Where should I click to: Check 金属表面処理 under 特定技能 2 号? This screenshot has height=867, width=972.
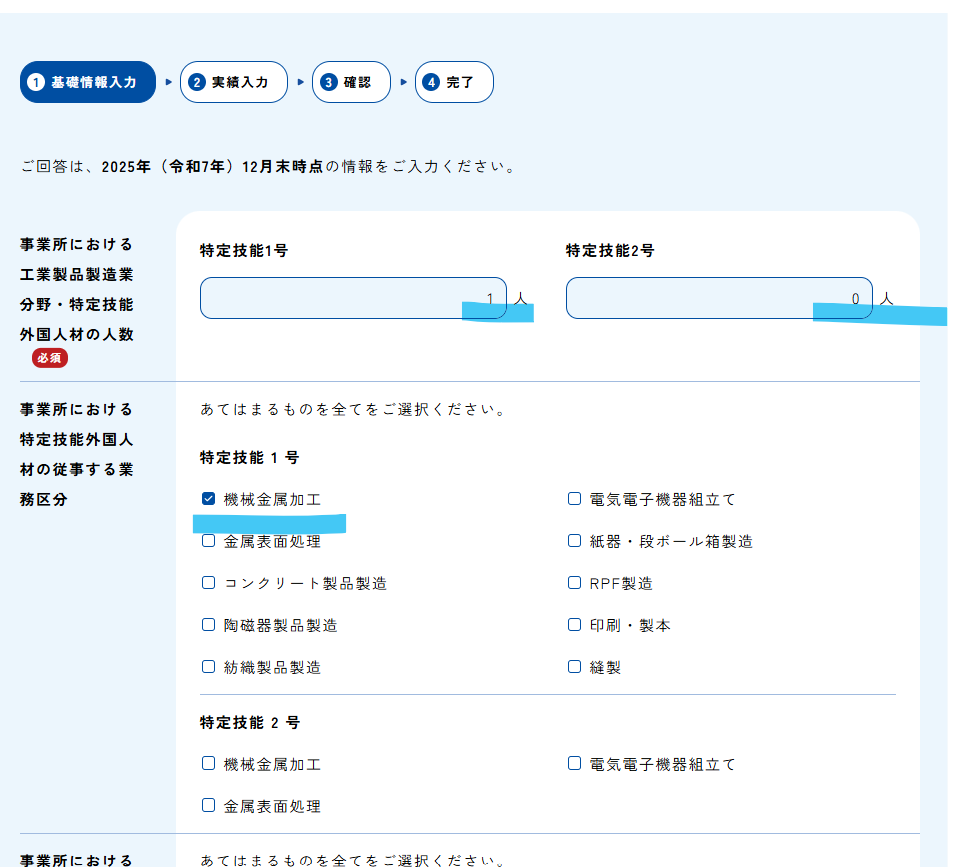209,805
